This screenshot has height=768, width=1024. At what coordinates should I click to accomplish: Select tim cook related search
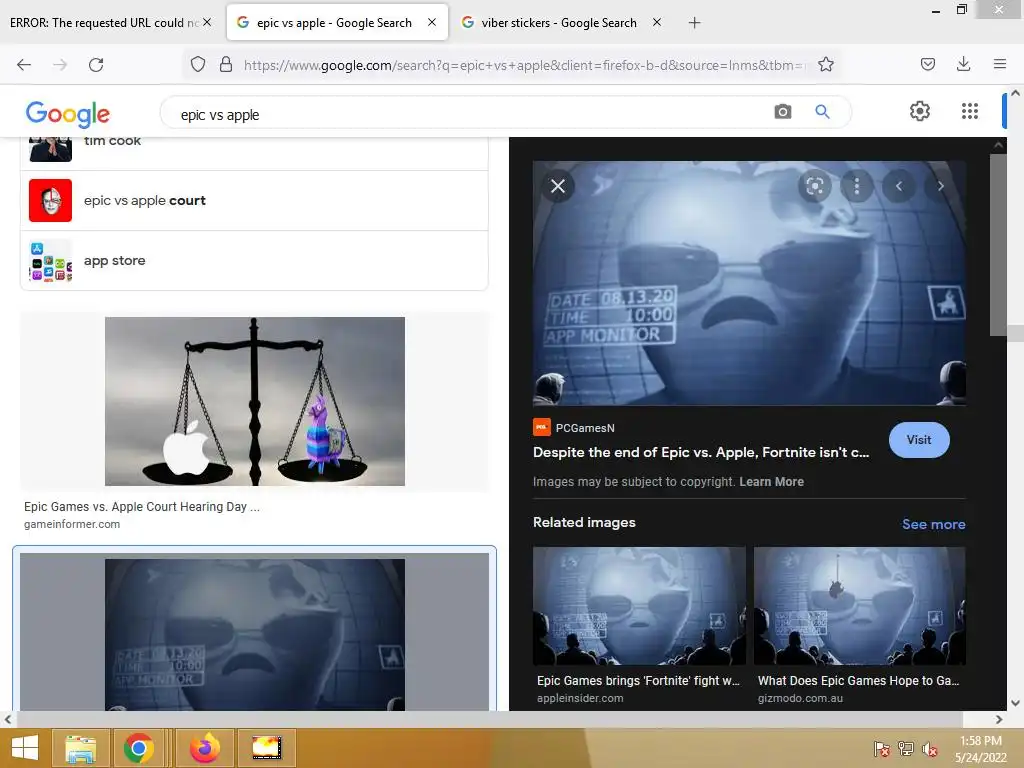click(x=255, y=149)
